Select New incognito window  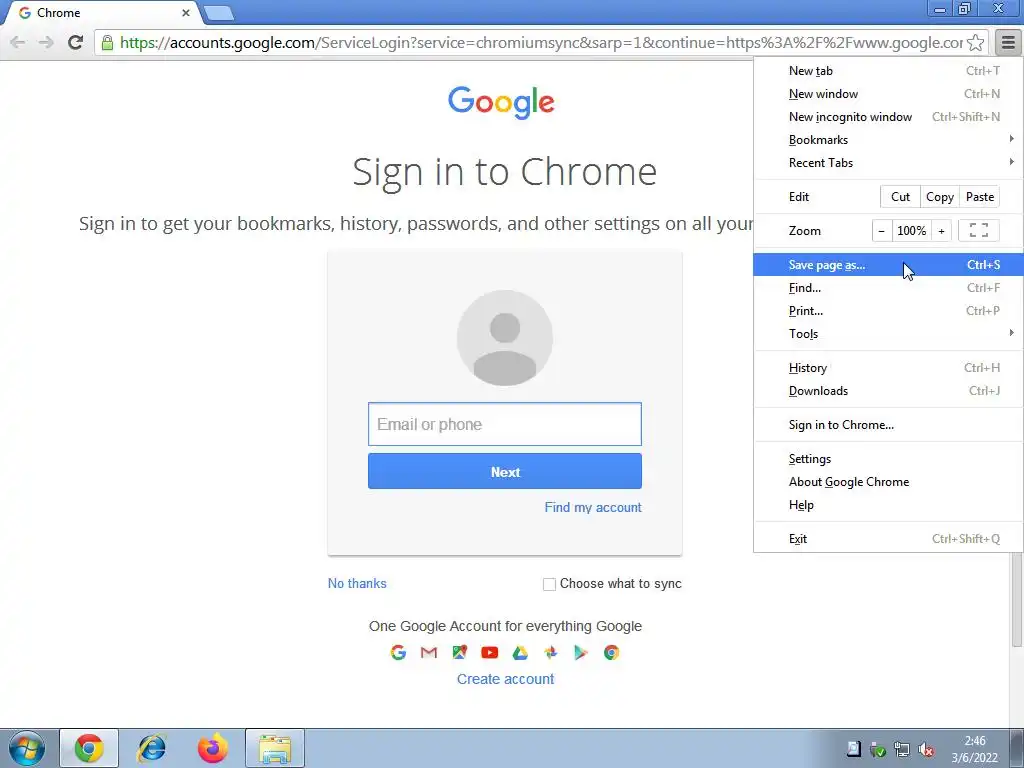click(888, 117)
